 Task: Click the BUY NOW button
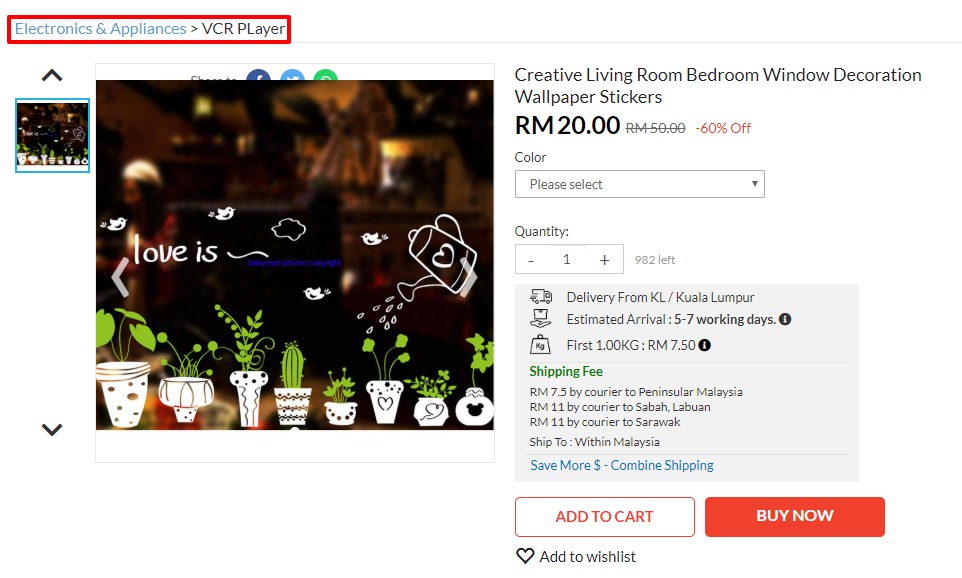pyautogui.click(x=795, y=517)
